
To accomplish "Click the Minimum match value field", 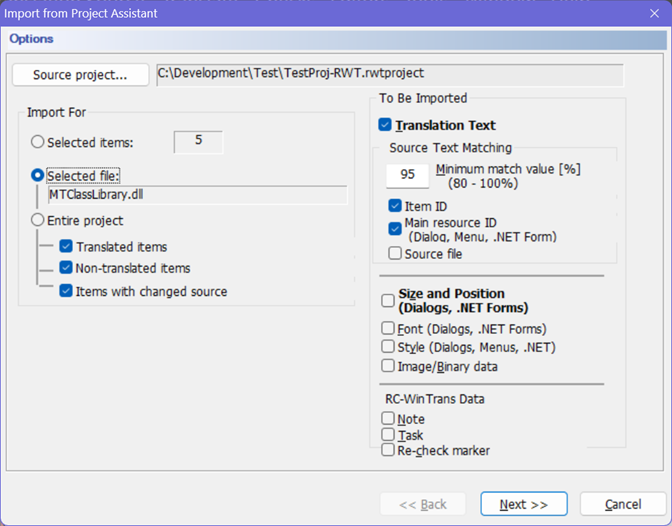I will [x=408, y=175].
